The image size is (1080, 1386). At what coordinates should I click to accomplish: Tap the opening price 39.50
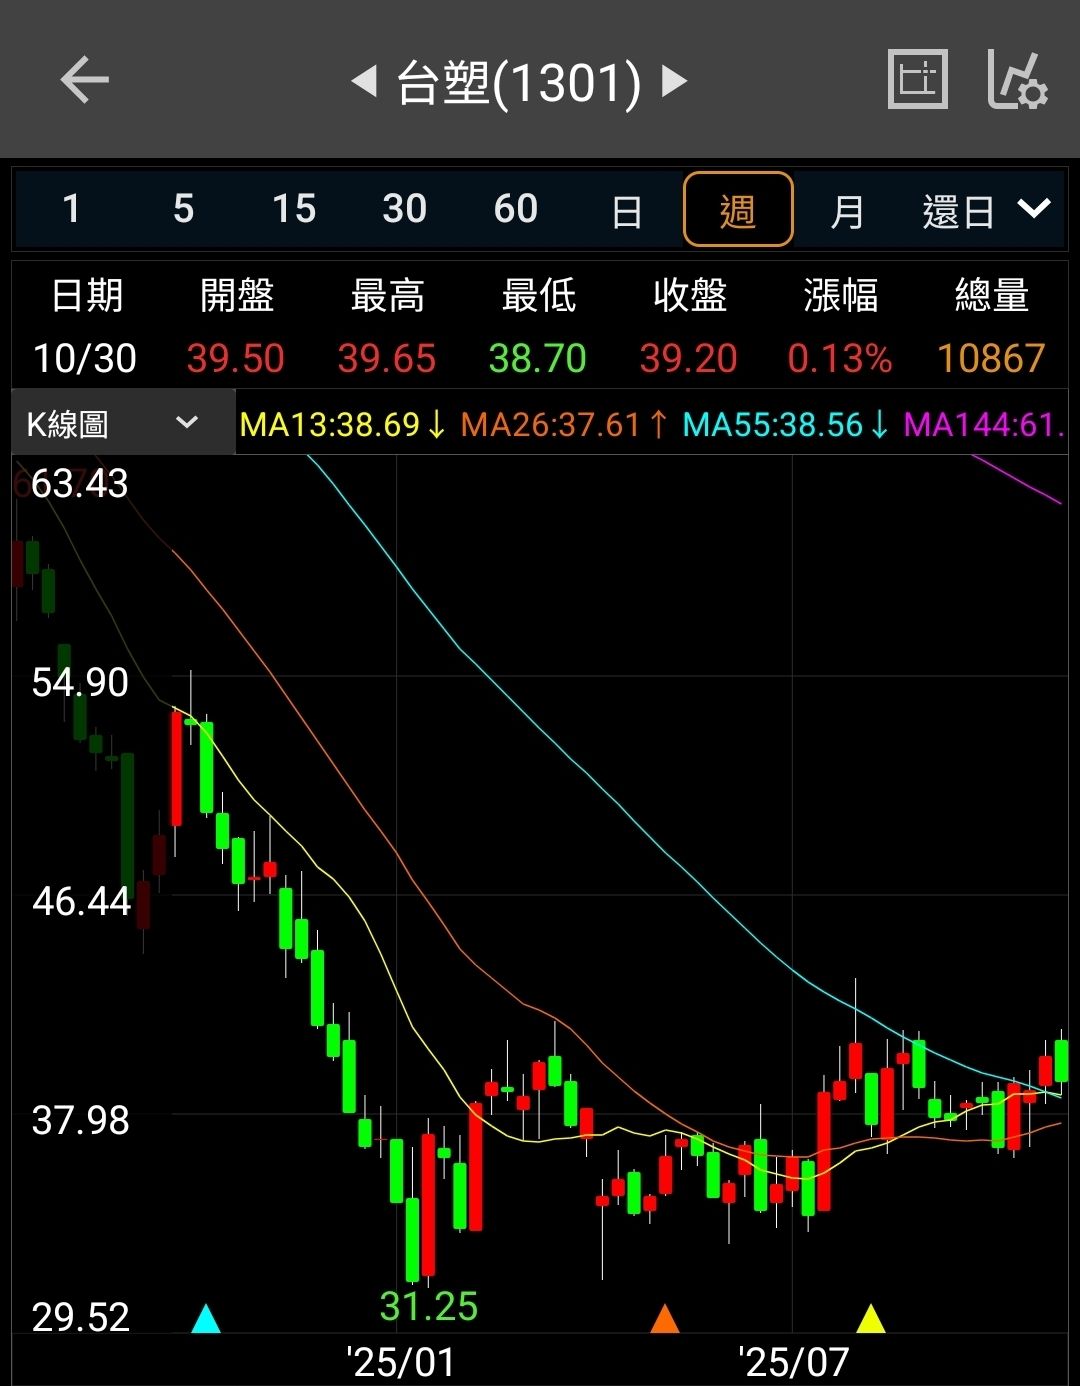[236, 358]
